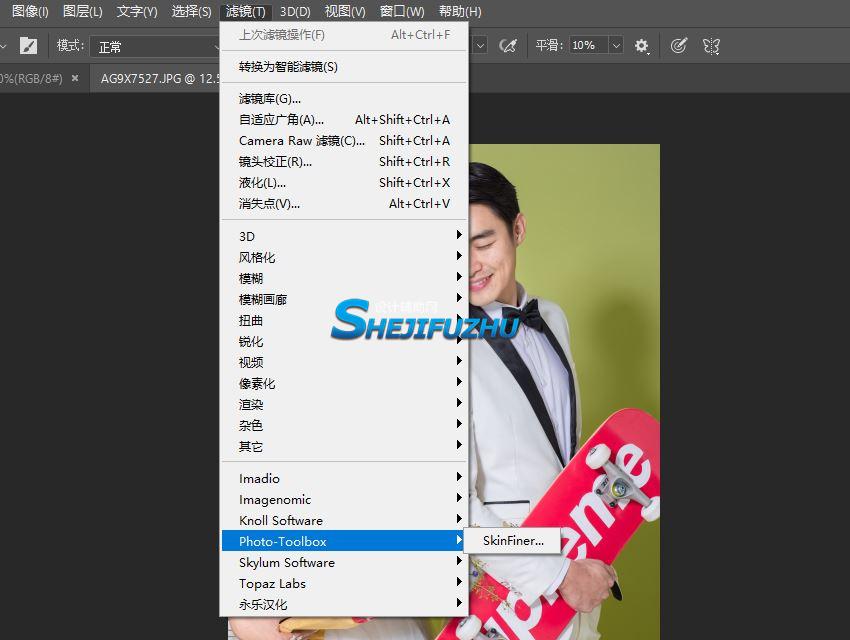Close the 滤镜(T) menu from the menu bar
The height and width of the screenshot is (640, 850).
(246, 11)
